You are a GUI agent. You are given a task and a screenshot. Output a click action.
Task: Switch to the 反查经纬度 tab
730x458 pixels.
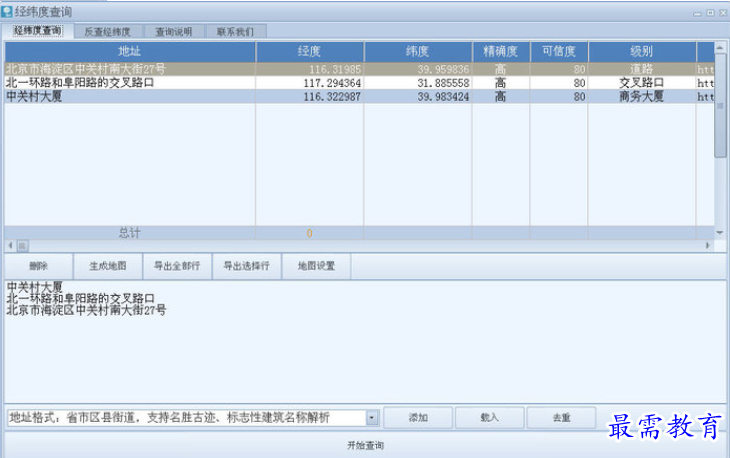[x=107, y=32]
